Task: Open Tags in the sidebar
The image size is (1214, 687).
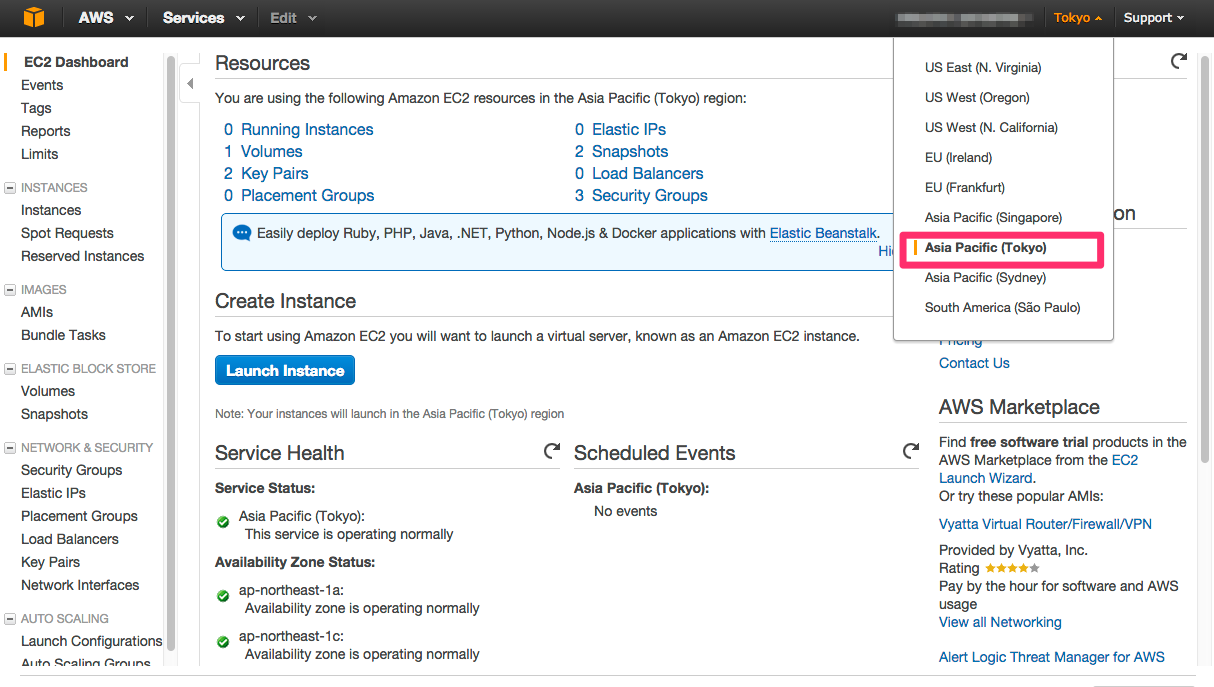Action: 36,108
